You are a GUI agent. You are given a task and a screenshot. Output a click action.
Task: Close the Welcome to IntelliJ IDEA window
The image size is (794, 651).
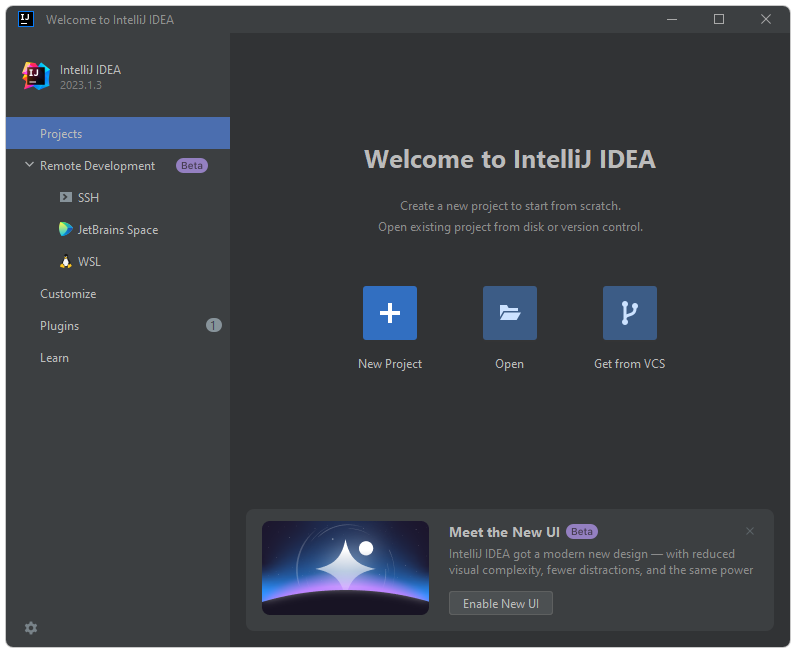pyautogui.click(x=766, y=19)
